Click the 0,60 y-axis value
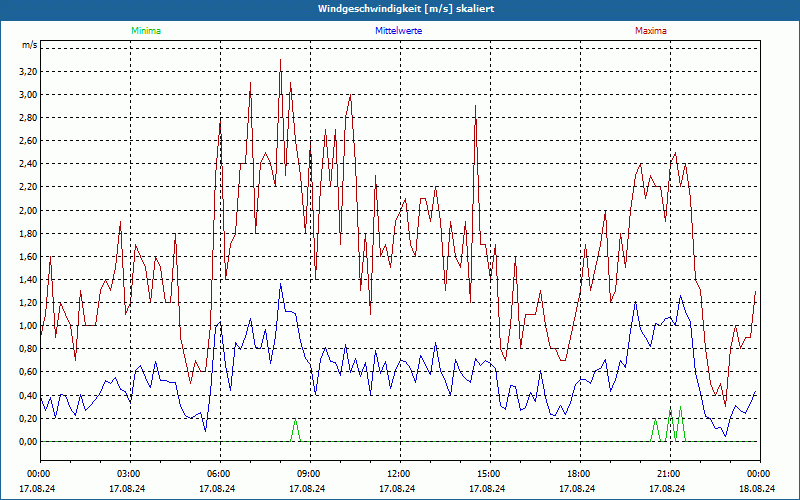This screenshot has height=500, width=800. (28, 372)
